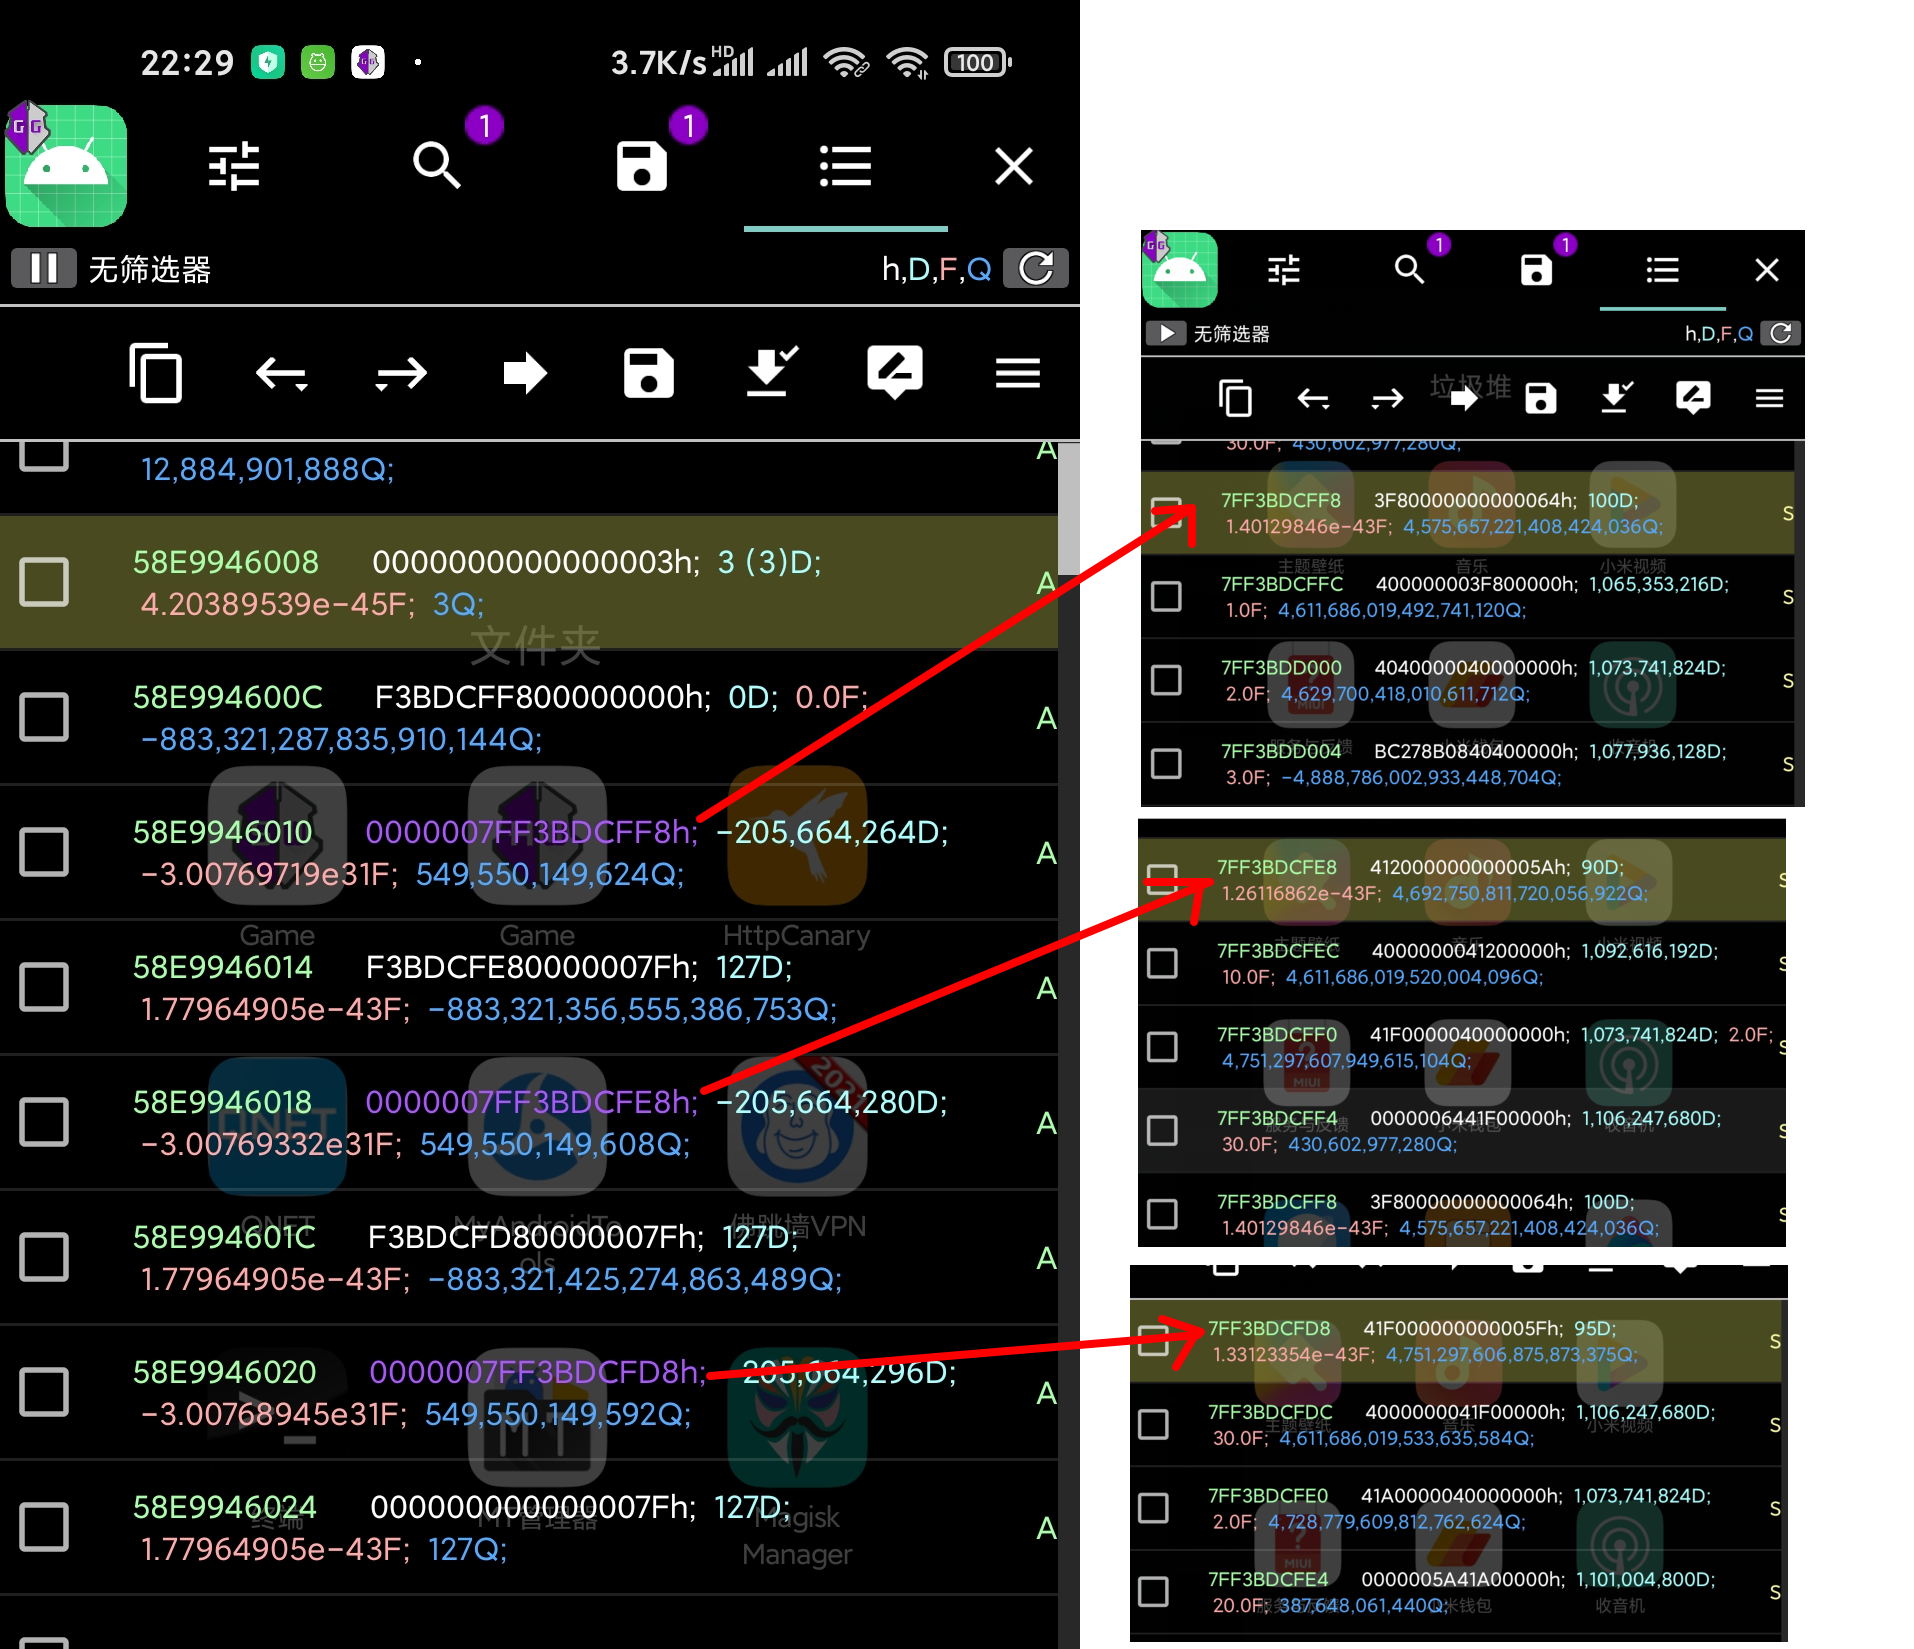The image size is (1914, 1649).
Task: Tick the checkbox for address 7FF3BDCFDC
Action: pos(1153,1424)
